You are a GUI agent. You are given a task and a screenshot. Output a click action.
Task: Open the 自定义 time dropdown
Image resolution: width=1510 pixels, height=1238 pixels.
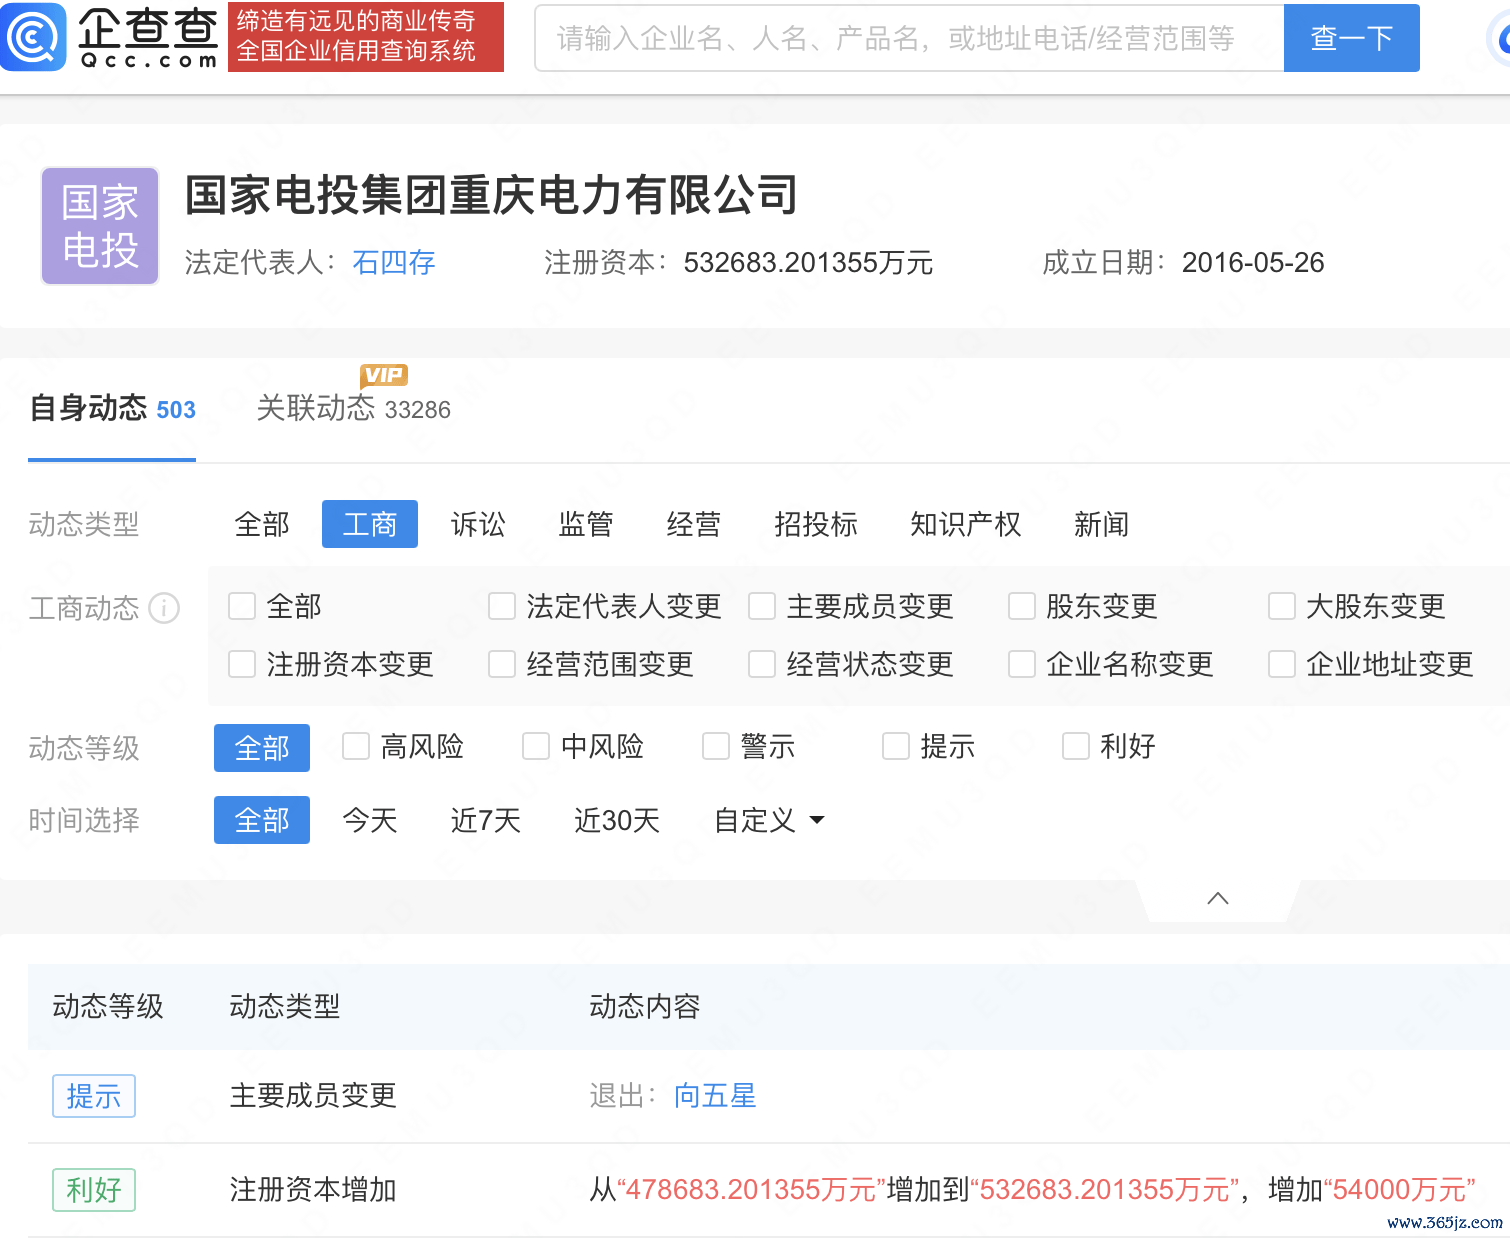click(769, 820)
